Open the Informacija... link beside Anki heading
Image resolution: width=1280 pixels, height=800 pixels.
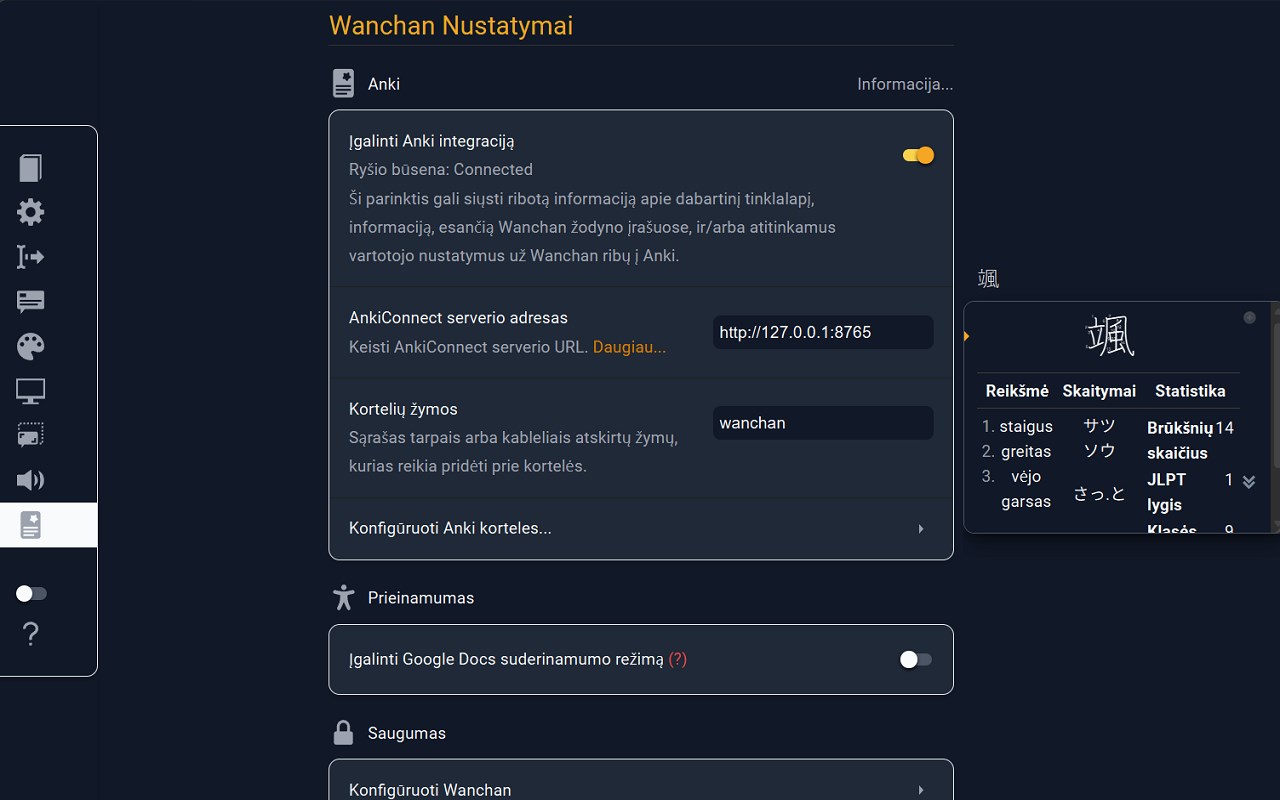905,84
